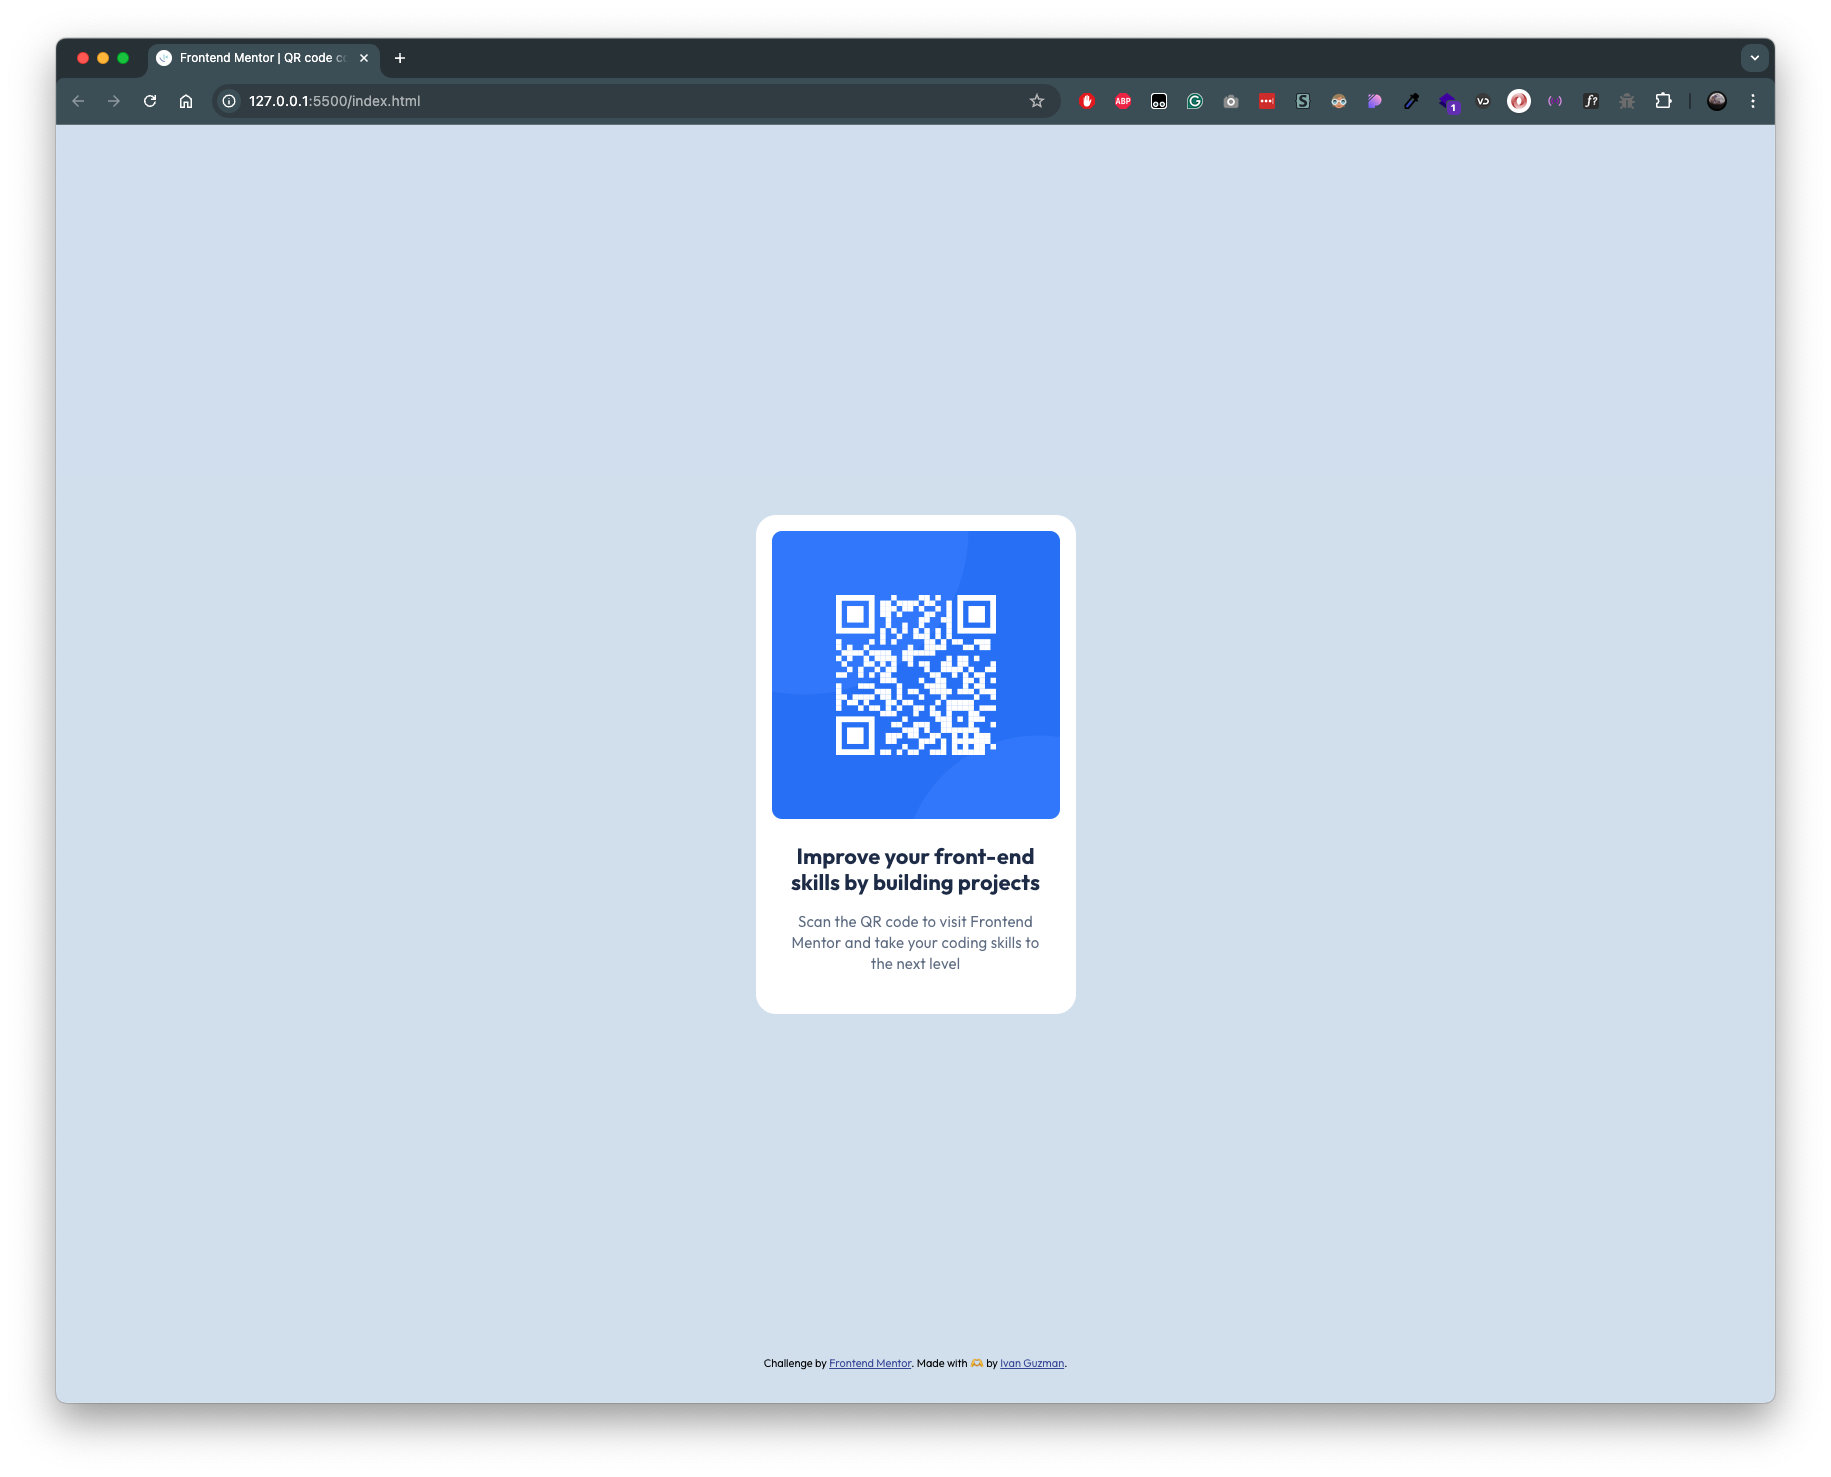Open the teal S extension

pos(1303,101)
